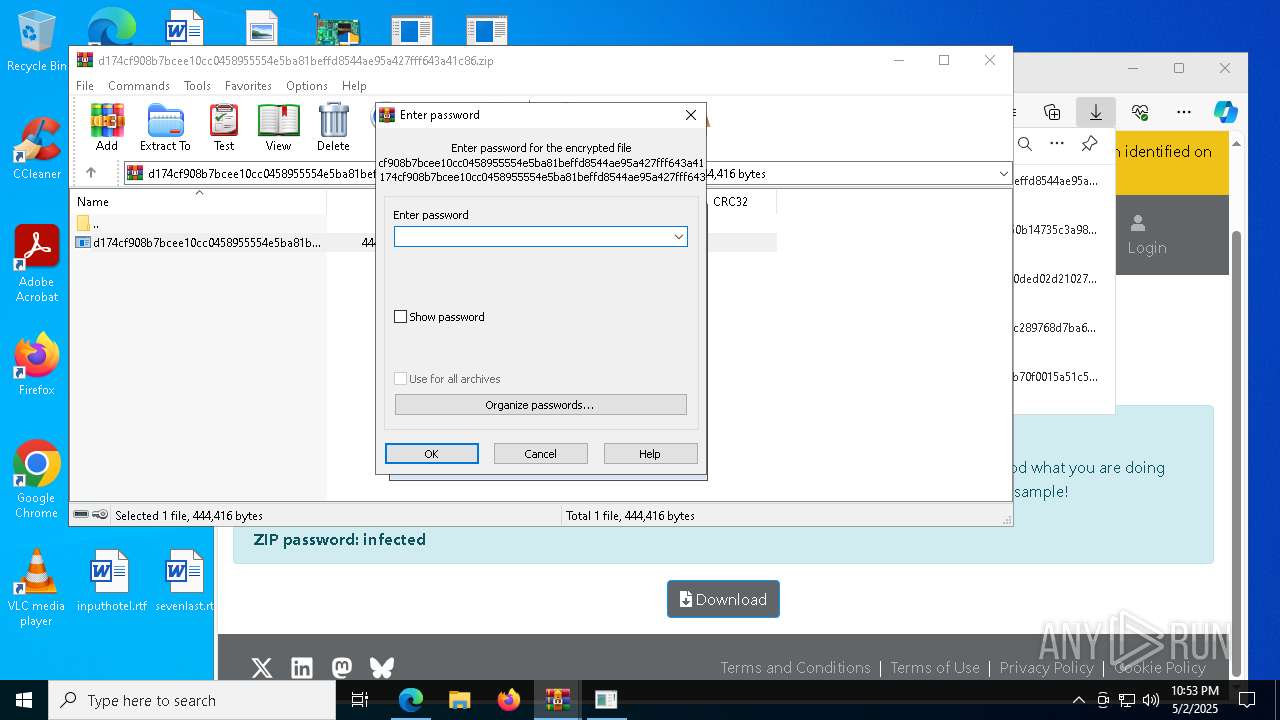Launch Adobe Acrobat from desktop
The width and height of the screenshot is (1280, 720).
(36, 263)
